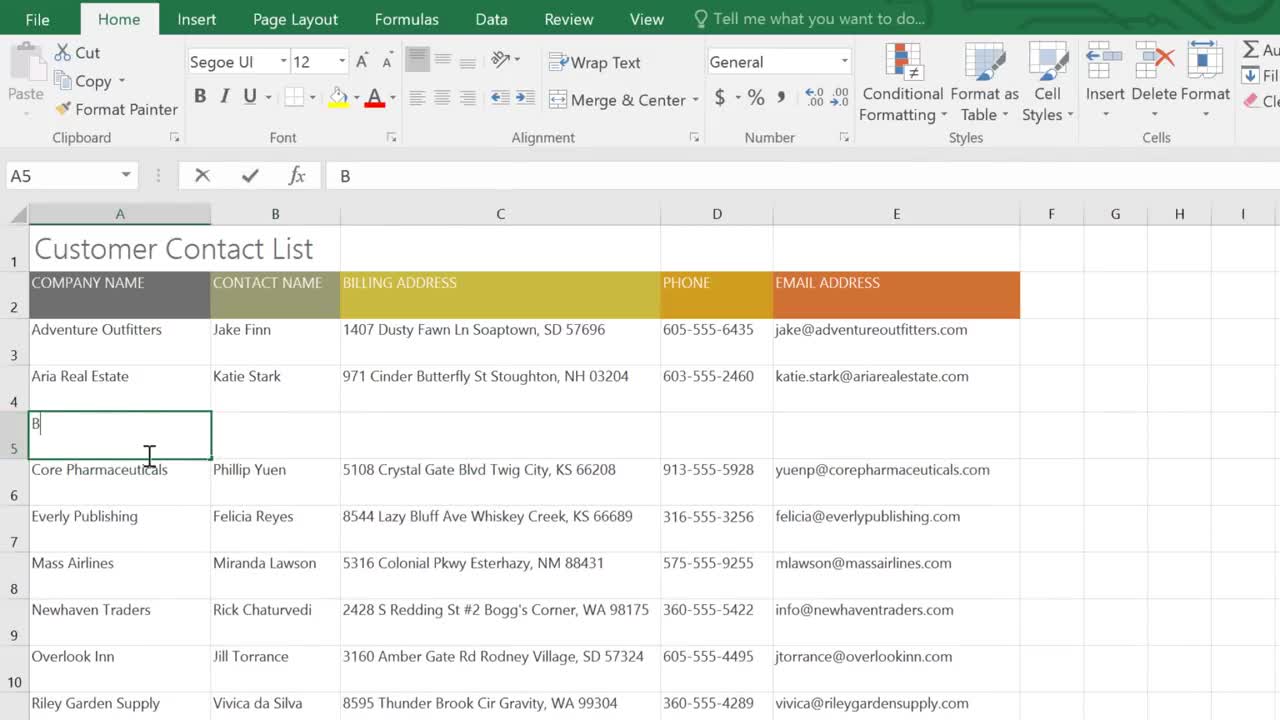
Task: Toggle Italic formatting
Action: [x=225, y=96]
